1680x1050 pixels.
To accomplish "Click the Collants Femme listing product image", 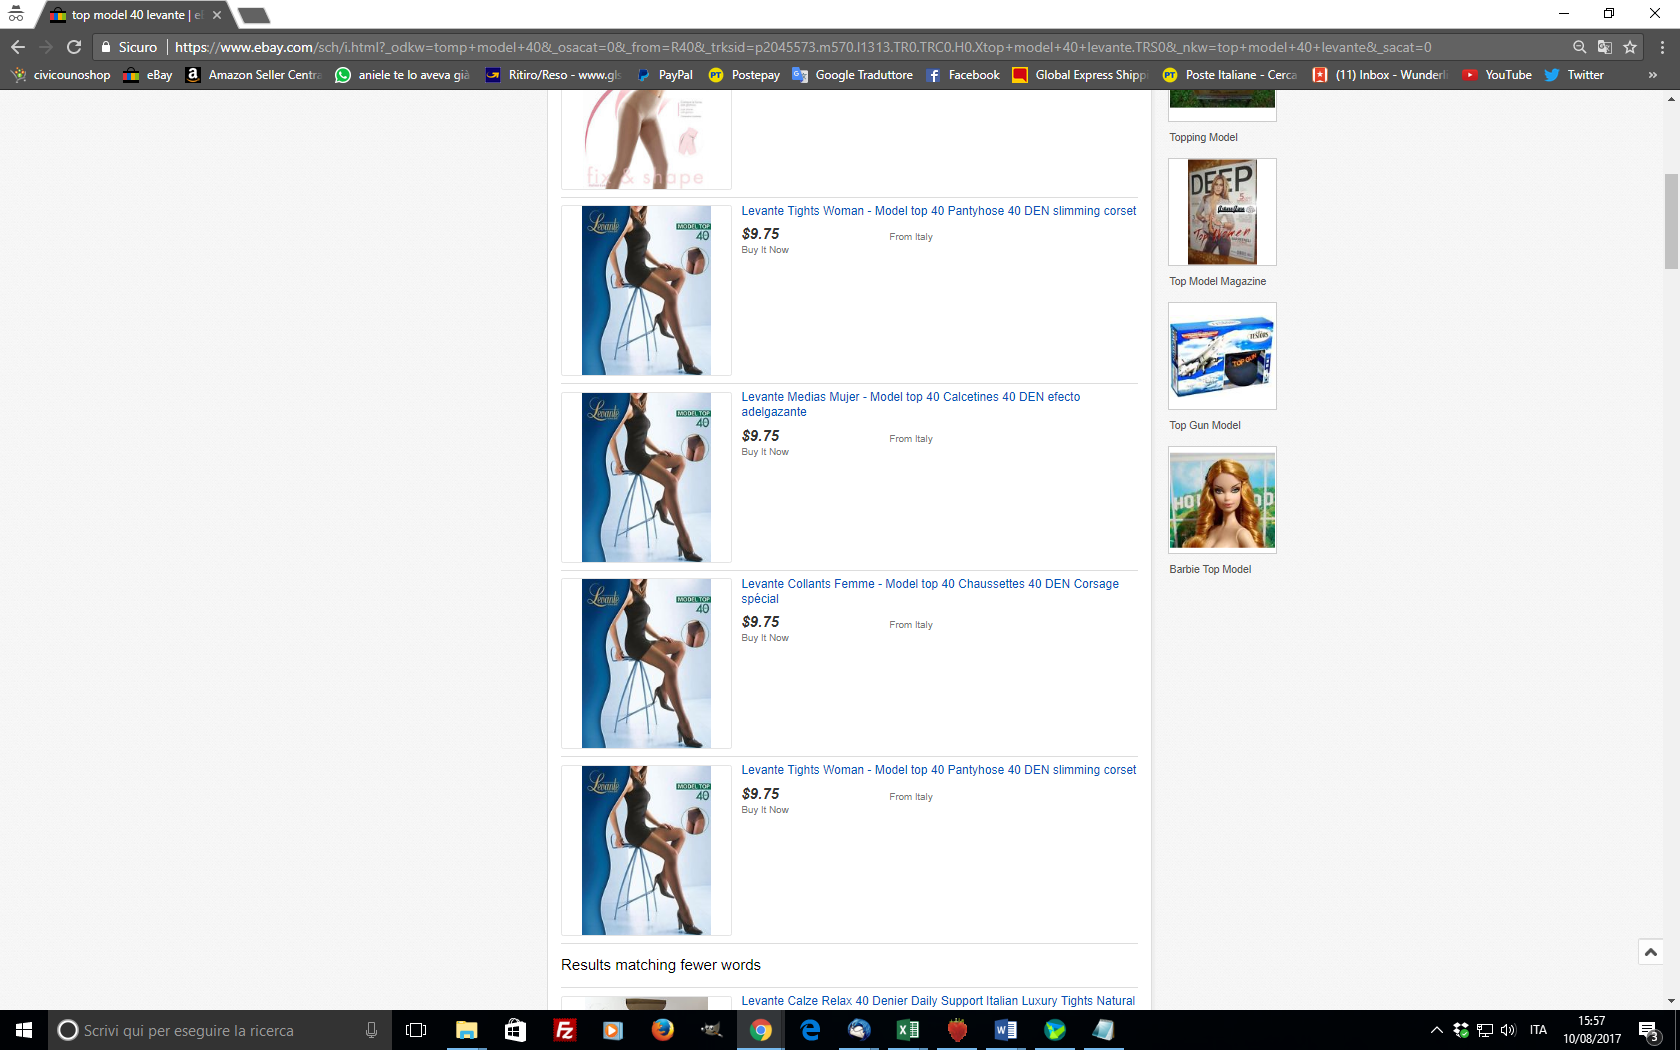I will click(x=646, y=663).
